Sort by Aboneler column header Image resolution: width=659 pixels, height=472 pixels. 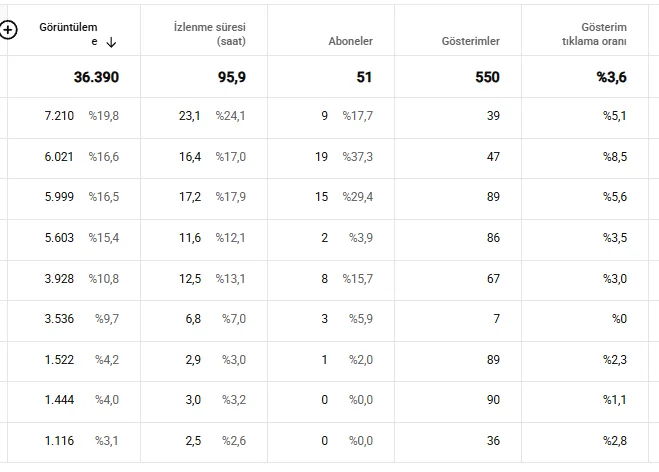[x=351, y=41]
